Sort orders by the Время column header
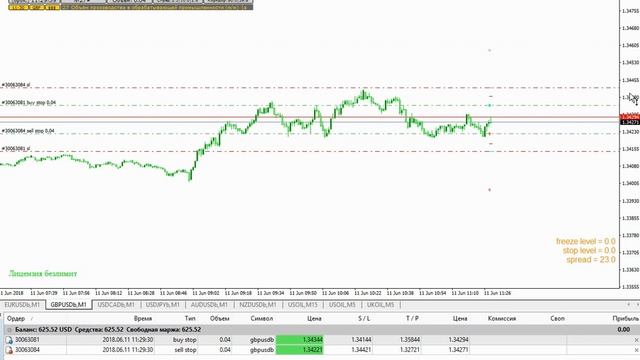Image resolution: width=640 pixels, height=360 pixels. pos(143,318)
